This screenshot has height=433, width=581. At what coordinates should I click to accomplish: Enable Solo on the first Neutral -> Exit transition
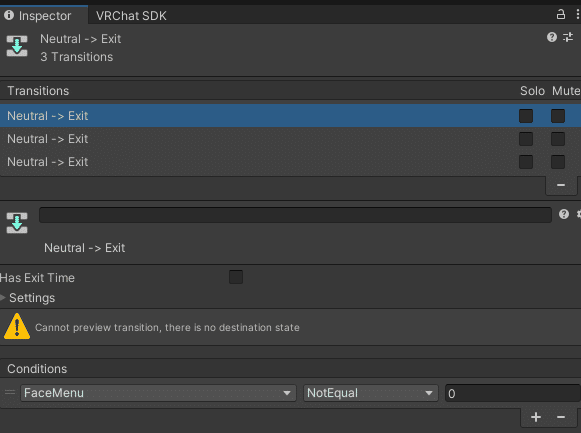(526, 116)
